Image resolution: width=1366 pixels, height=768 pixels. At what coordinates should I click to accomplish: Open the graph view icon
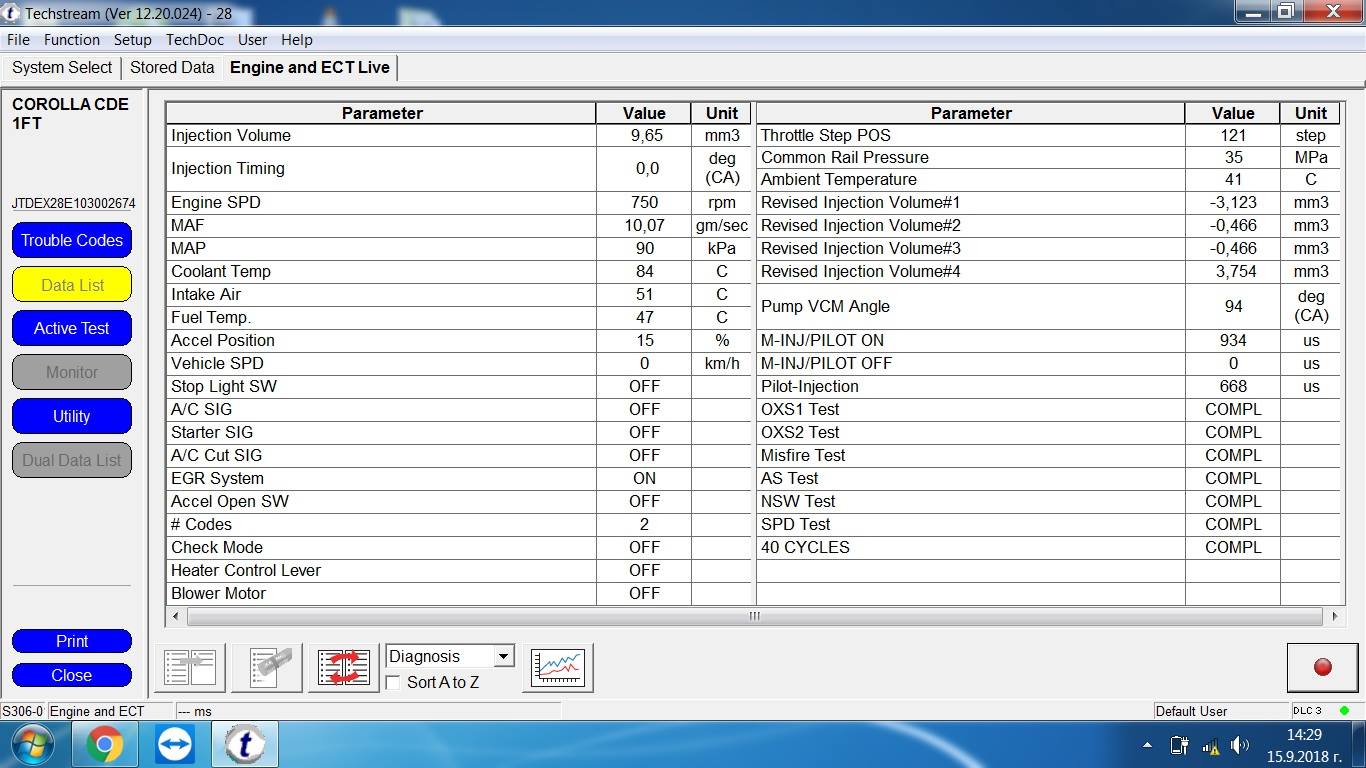pyautogui.click(x=557, y=667)
